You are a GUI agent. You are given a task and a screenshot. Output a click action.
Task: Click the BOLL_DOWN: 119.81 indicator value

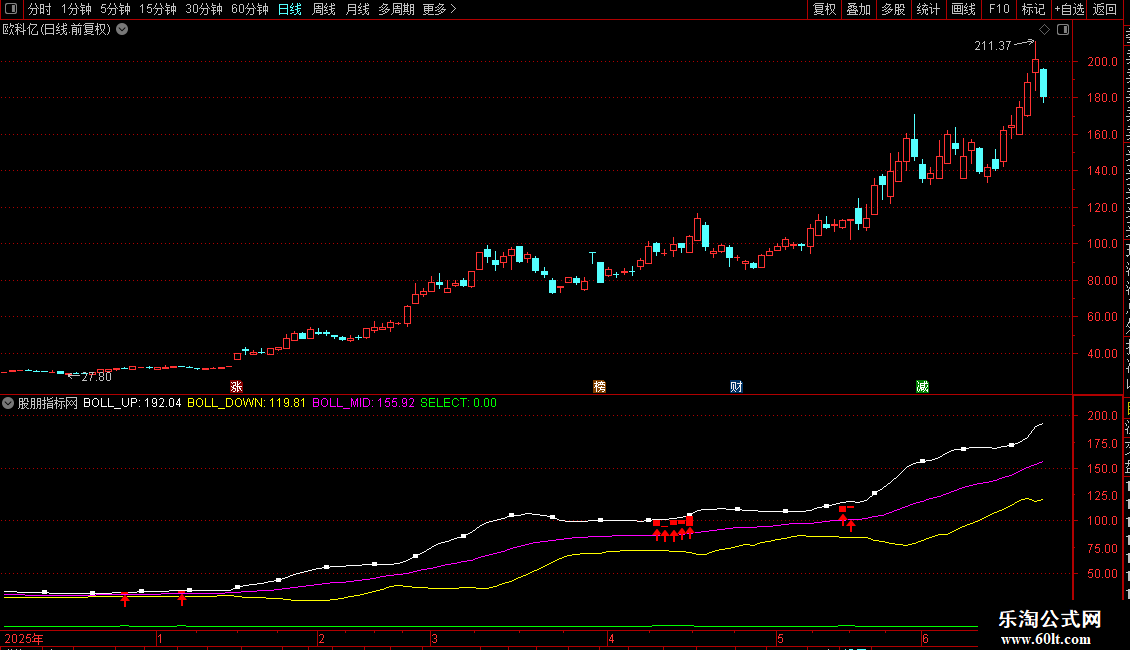(x=246, y=403)
